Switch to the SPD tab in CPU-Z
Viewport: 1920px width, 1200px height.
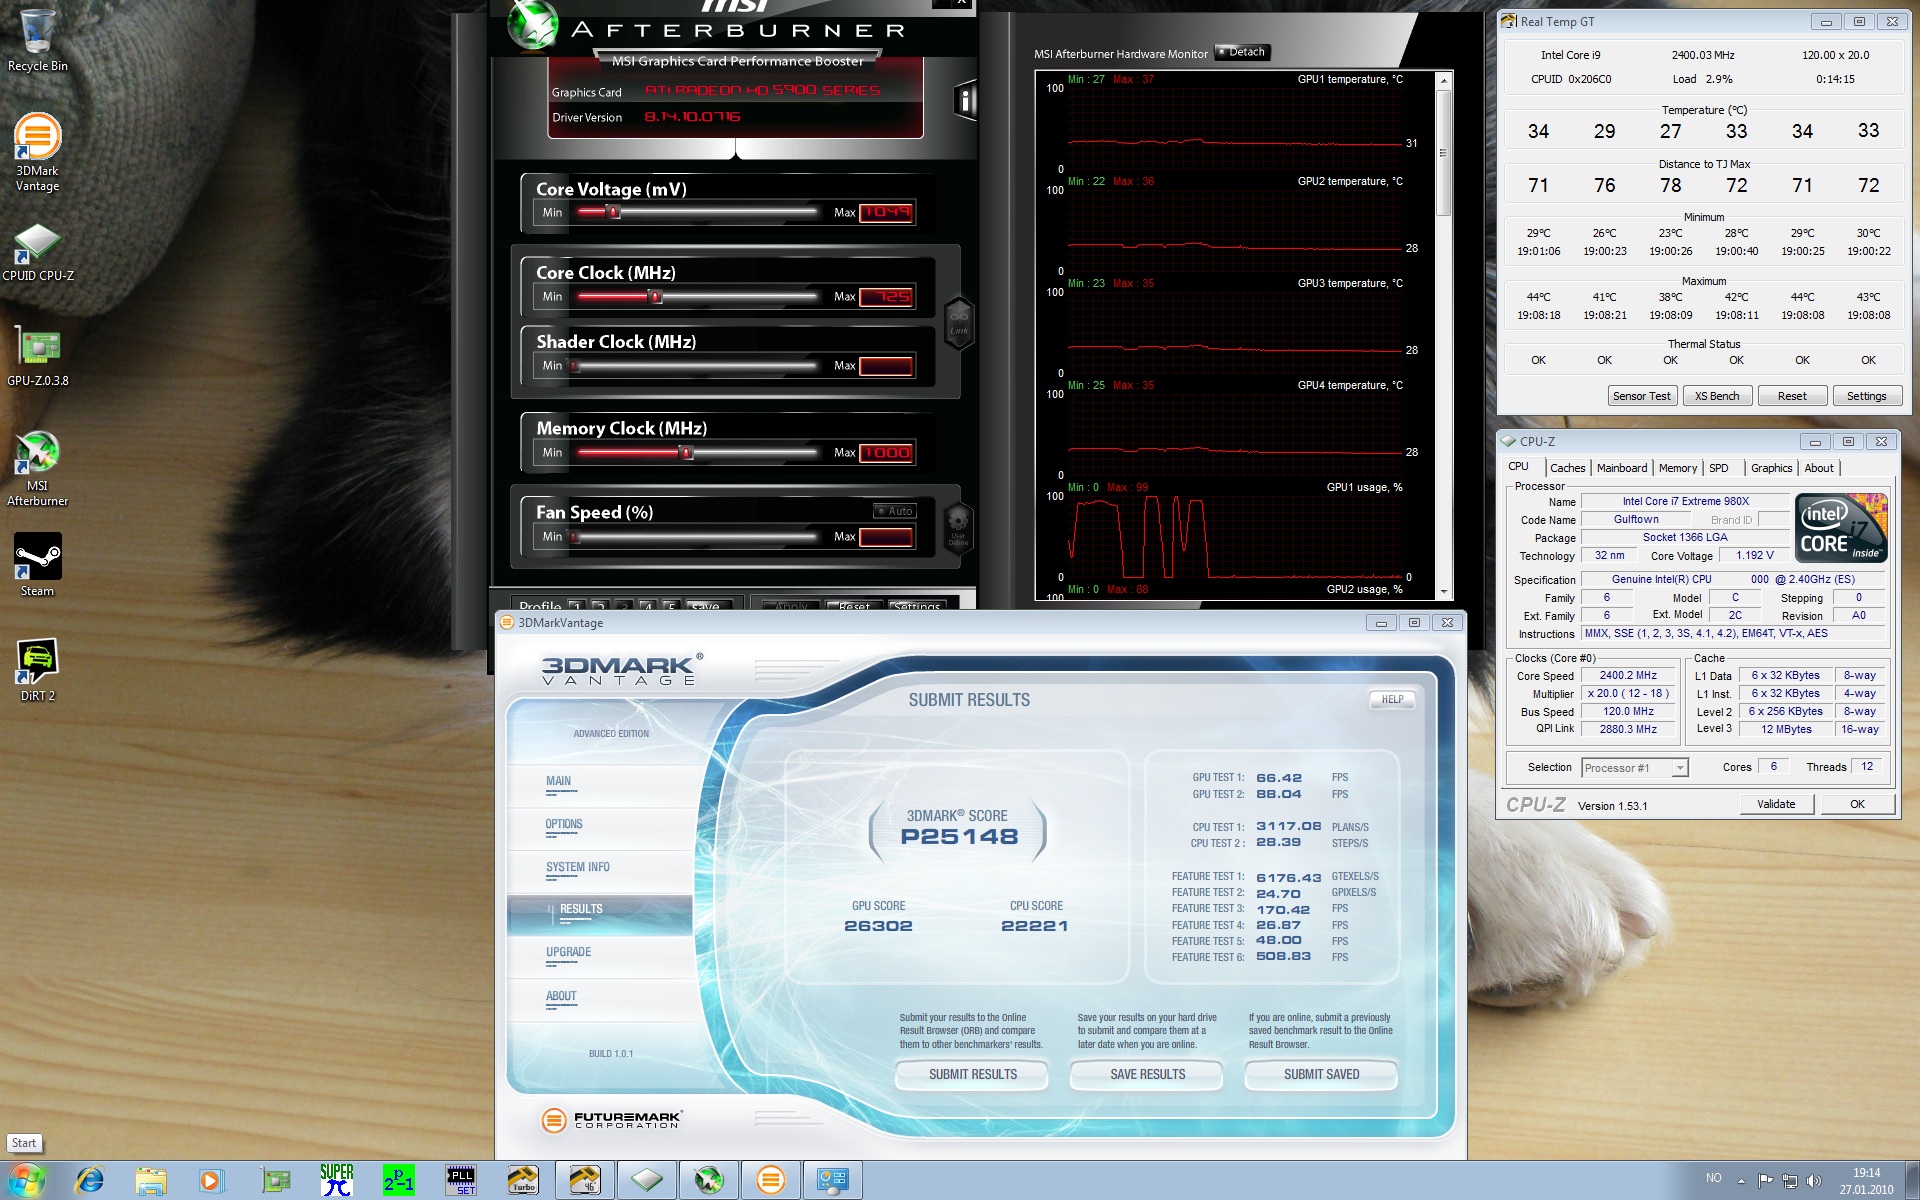pyautogui.click(x=1718, y=468)
